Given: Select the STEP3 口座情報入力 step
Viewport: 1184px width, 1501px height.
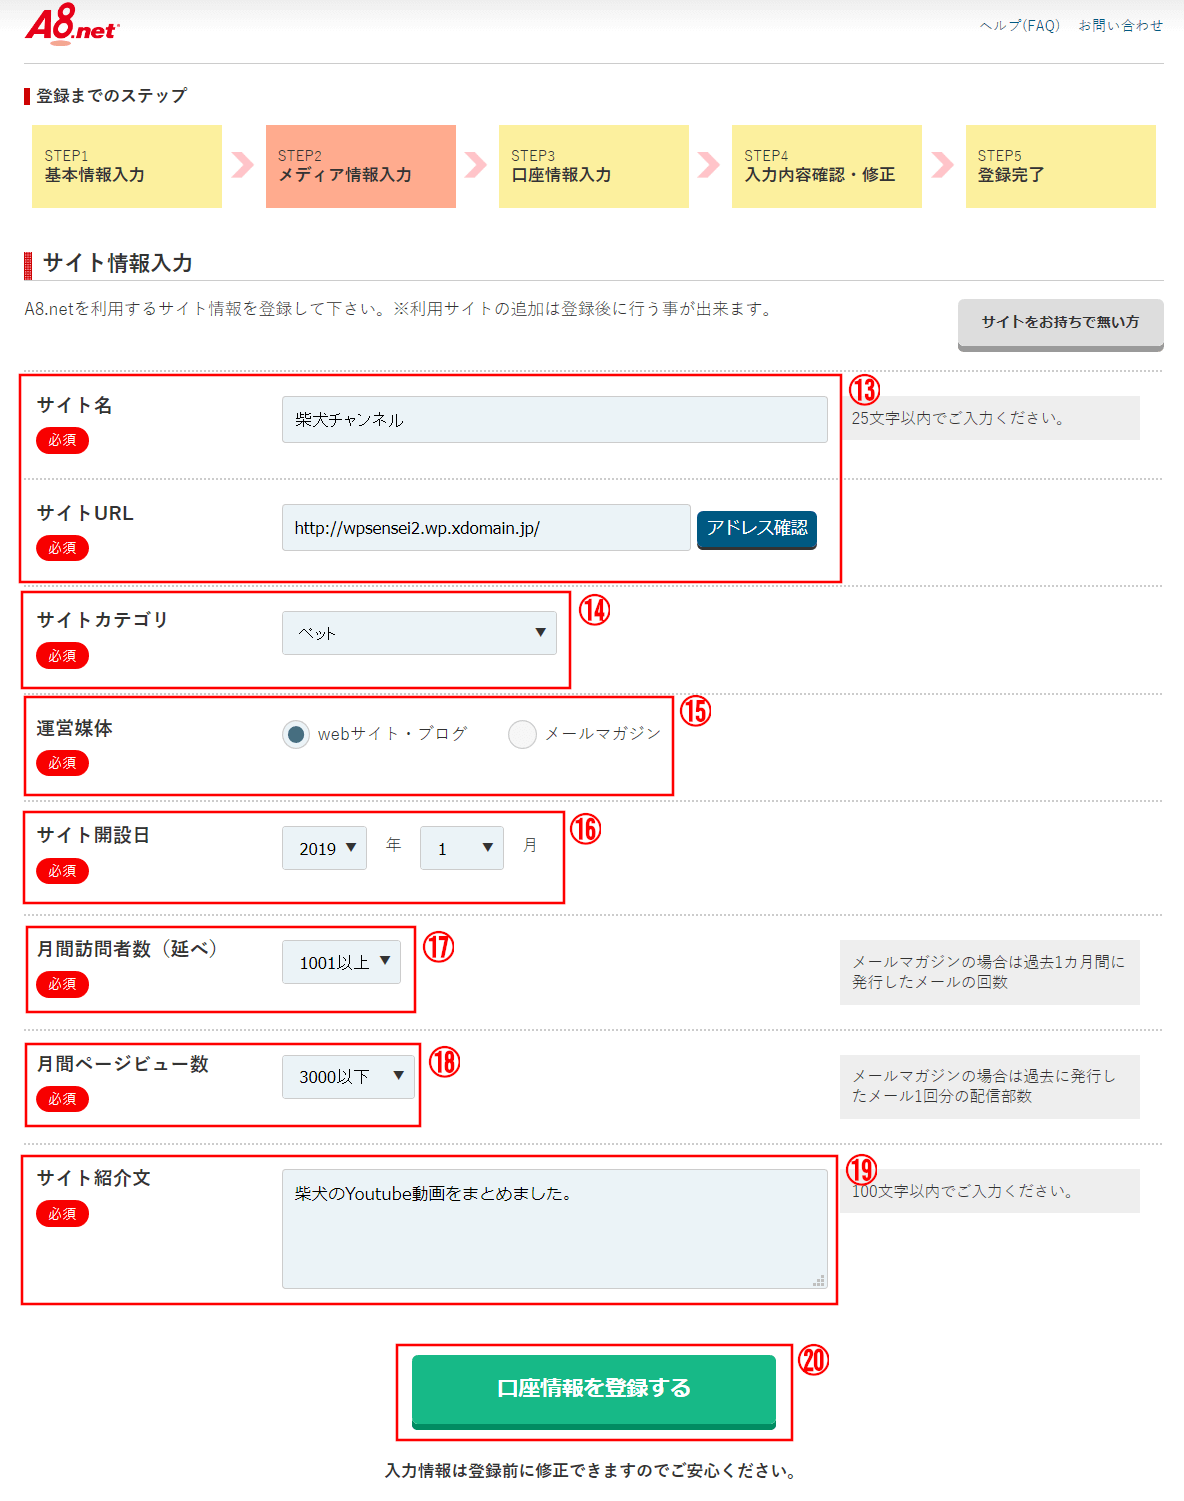Looking at the screenshot, I should click(x=594, y=166).
